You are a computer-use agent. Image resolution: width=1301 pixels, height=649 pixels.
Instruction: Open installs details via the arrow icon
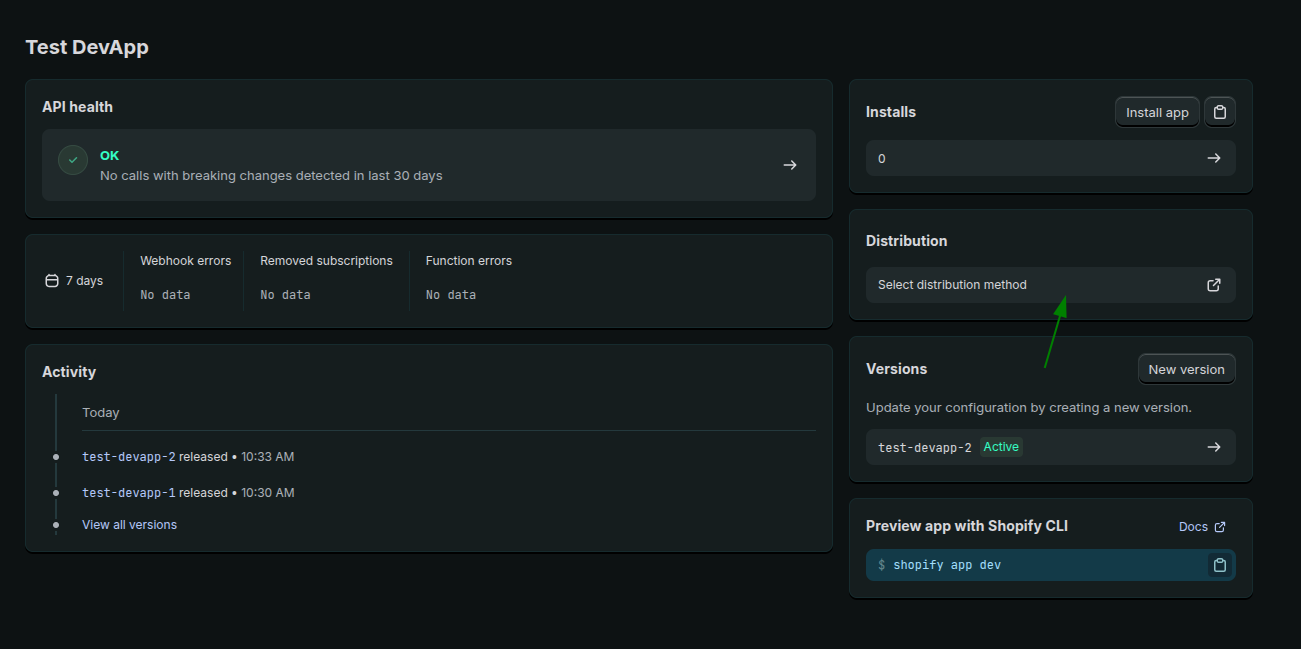tap(1213, 158)
